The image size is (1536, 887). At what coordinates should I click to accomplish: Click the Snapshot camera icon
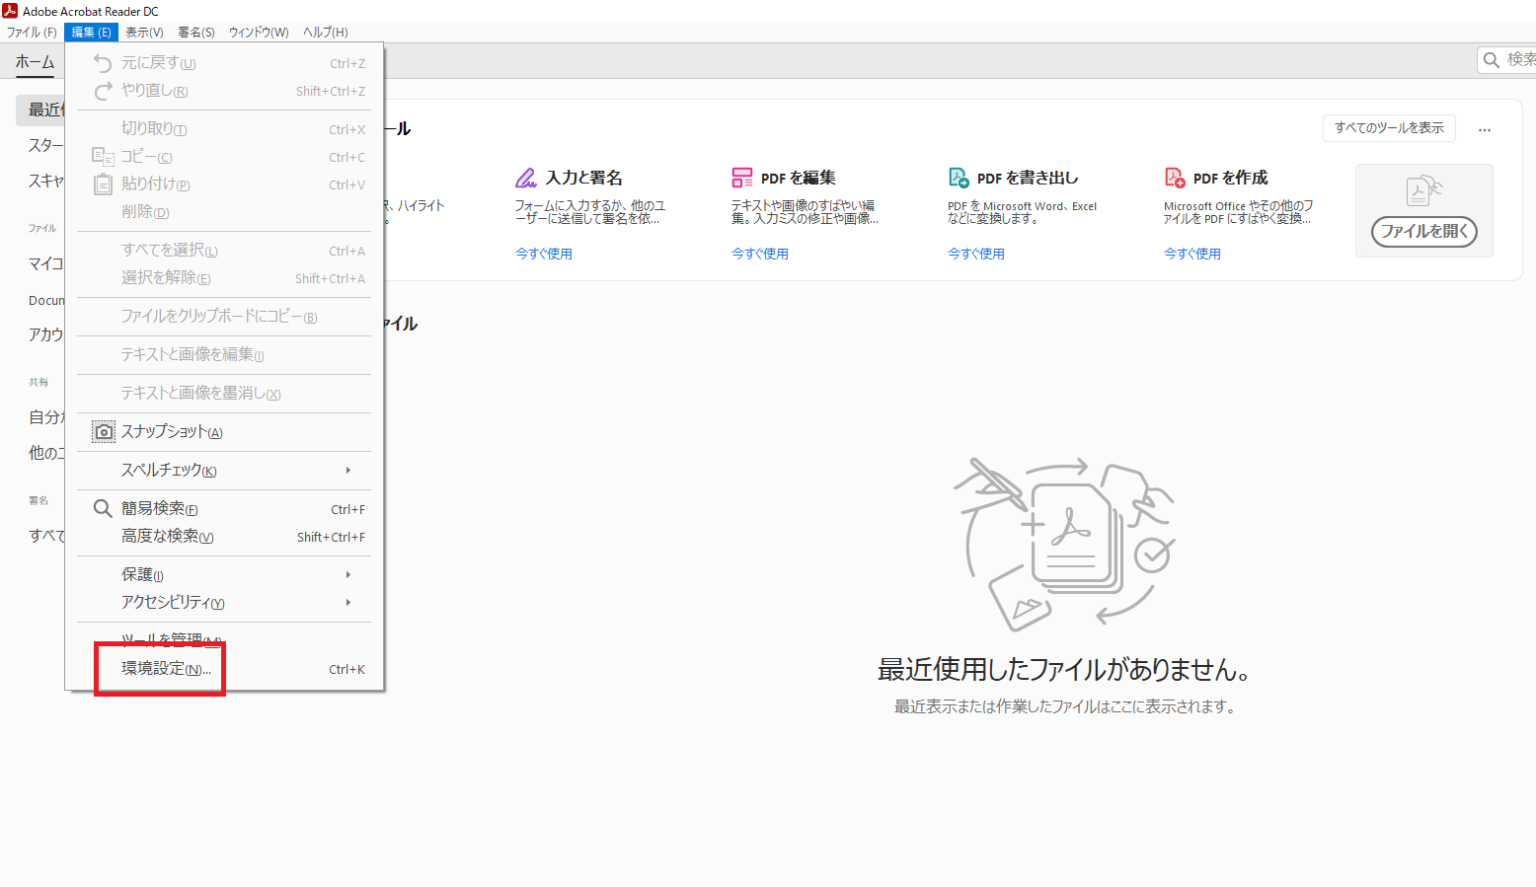pos(103,432)
